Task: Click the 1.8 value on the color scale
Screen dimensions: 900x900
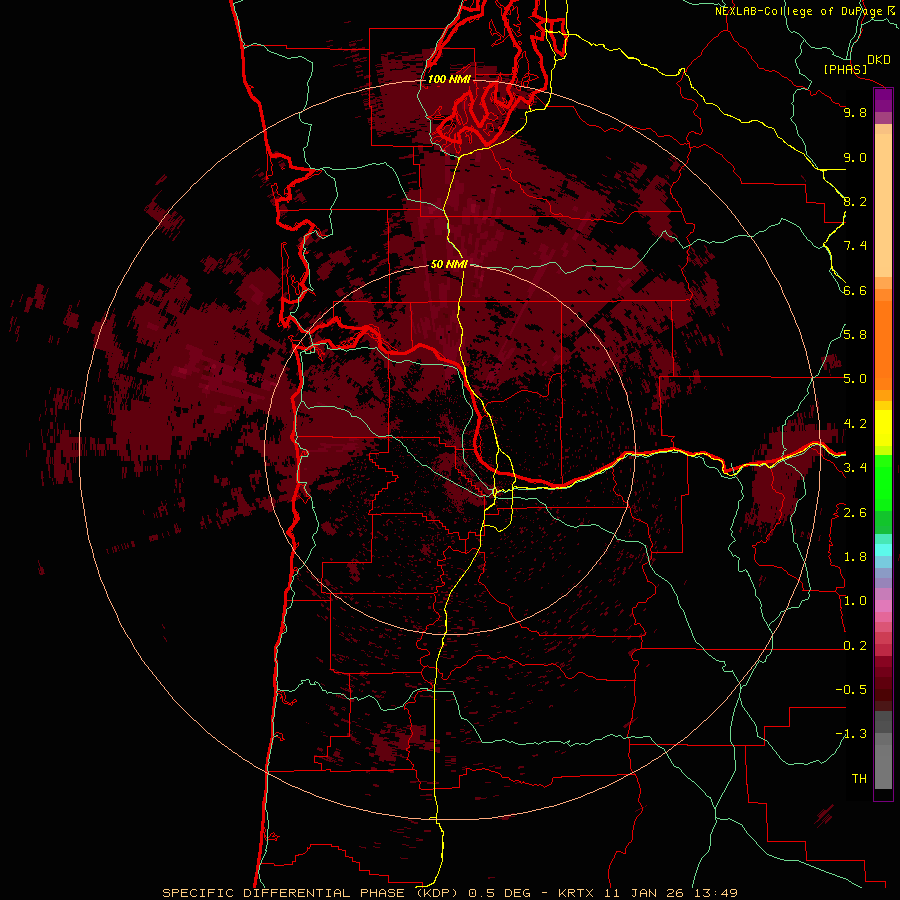Action: click(855, 557)
